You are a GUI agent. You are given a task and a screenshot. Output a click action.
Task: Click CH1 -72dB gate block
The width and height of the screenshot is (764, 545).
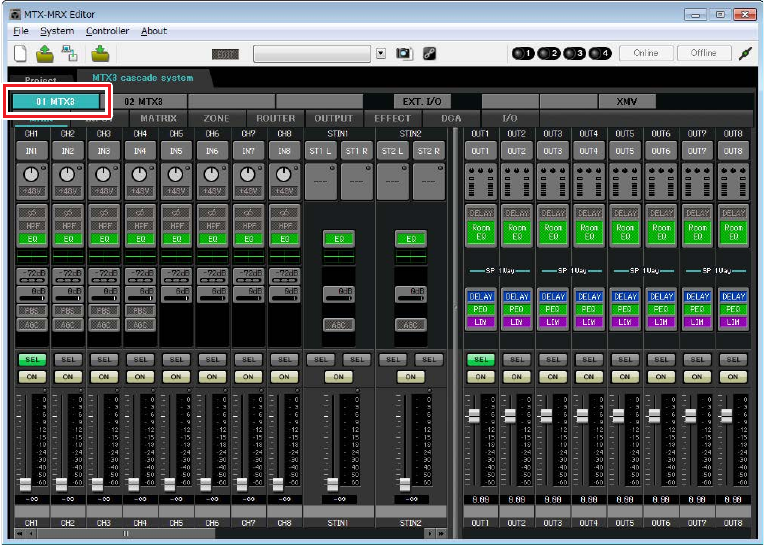coord(32,276)
